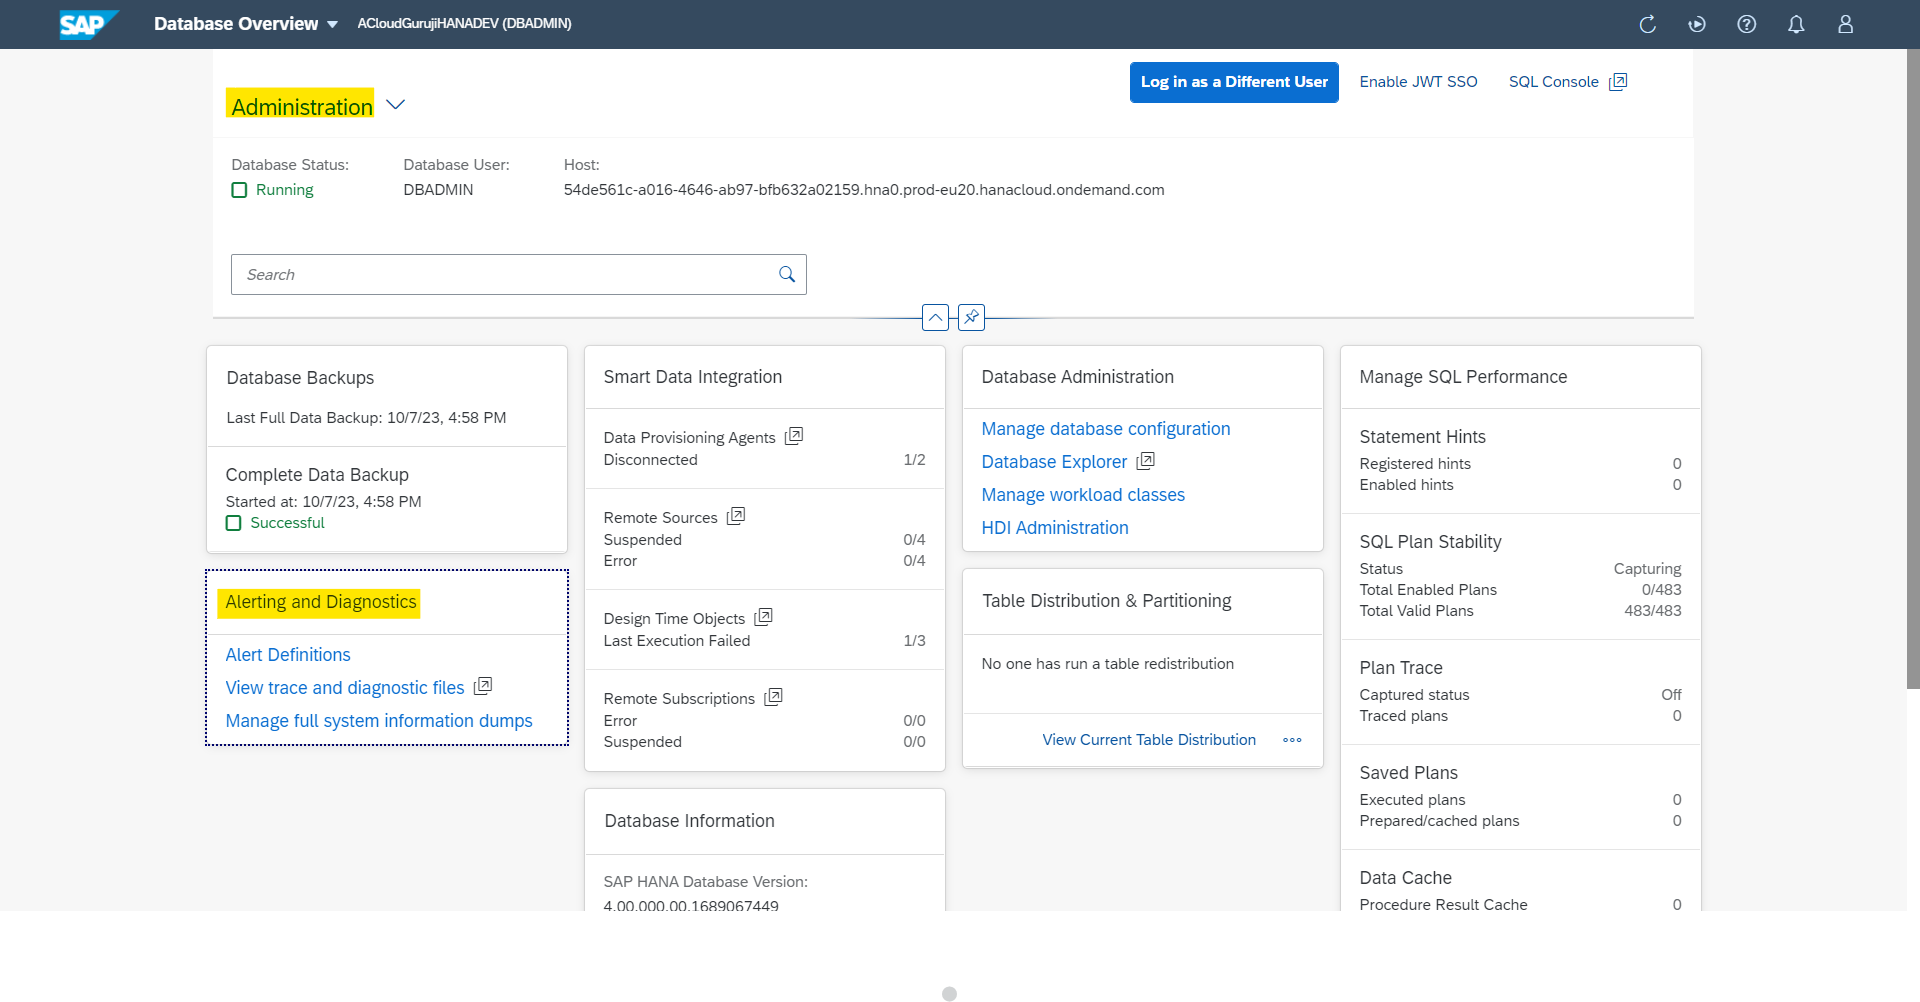Click the auto-refresh icon in header
Image resolution: width=1920 pixels, height=1002 pixels.
click(1697, 24)
